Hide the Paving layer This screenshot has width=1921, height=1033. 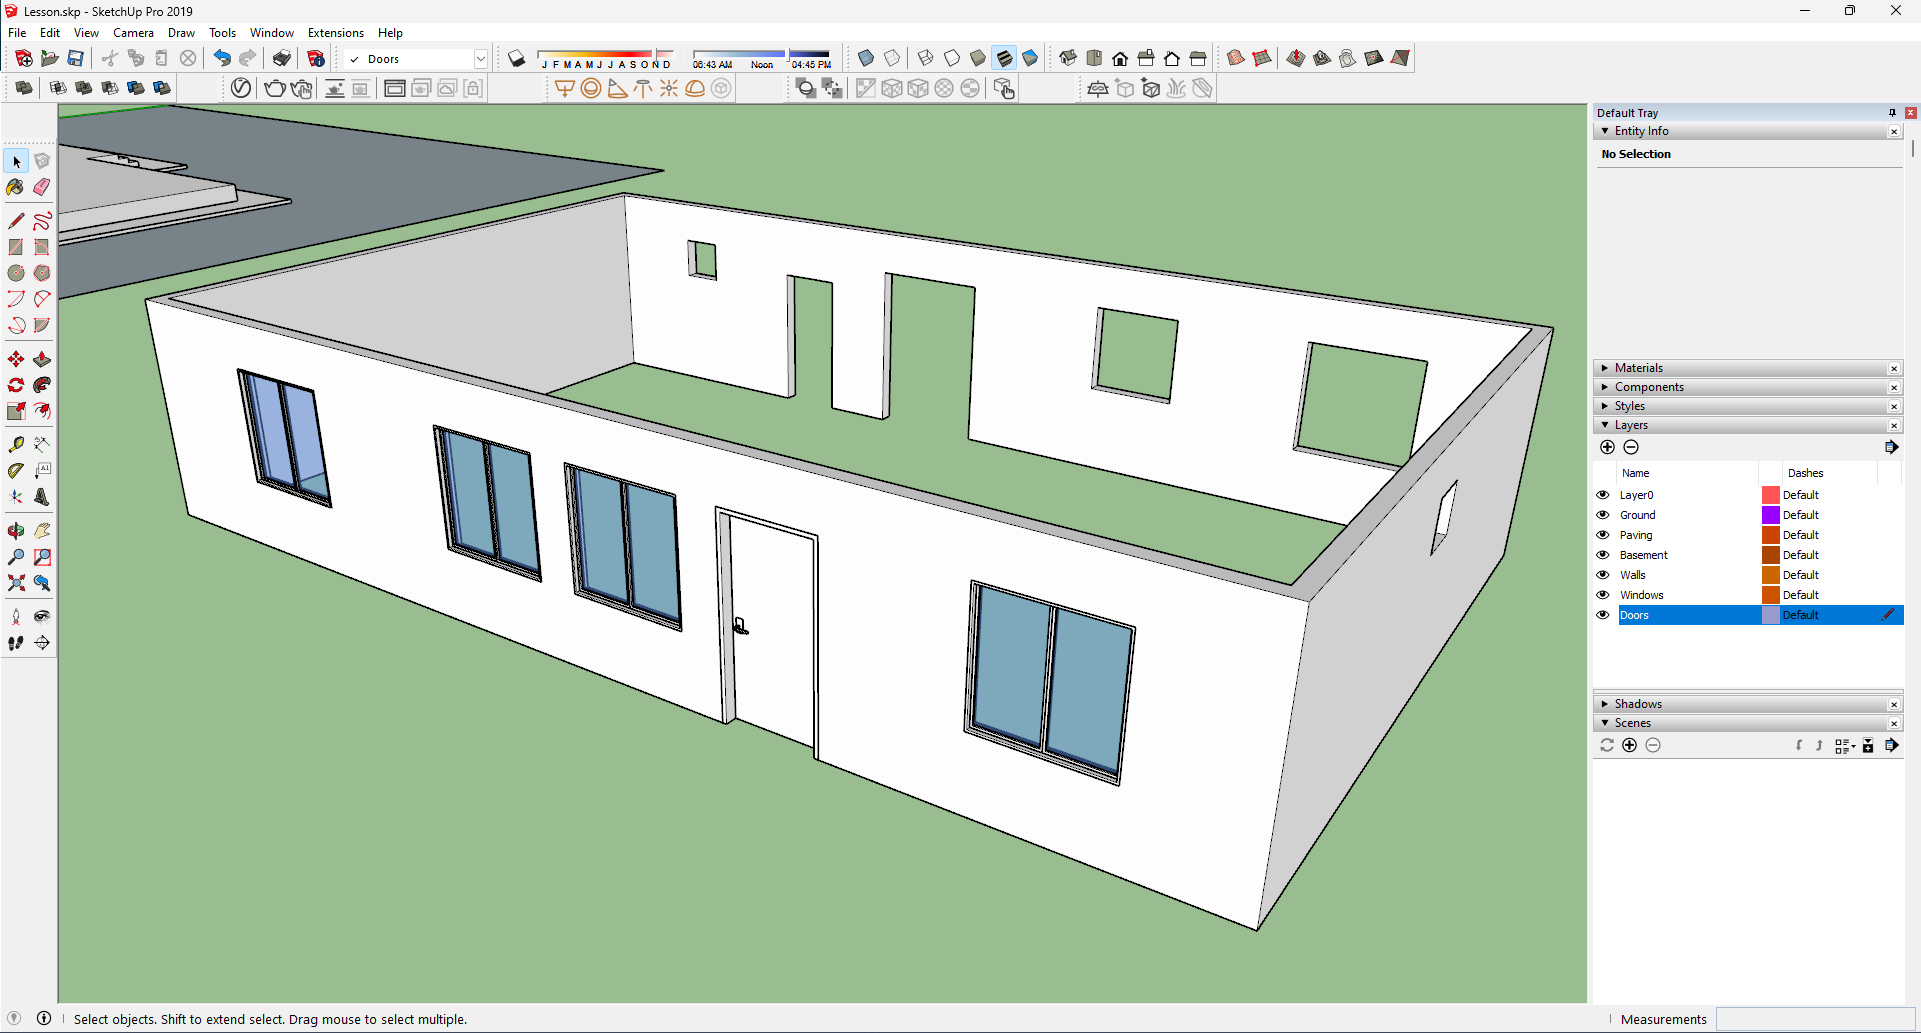1603,535
